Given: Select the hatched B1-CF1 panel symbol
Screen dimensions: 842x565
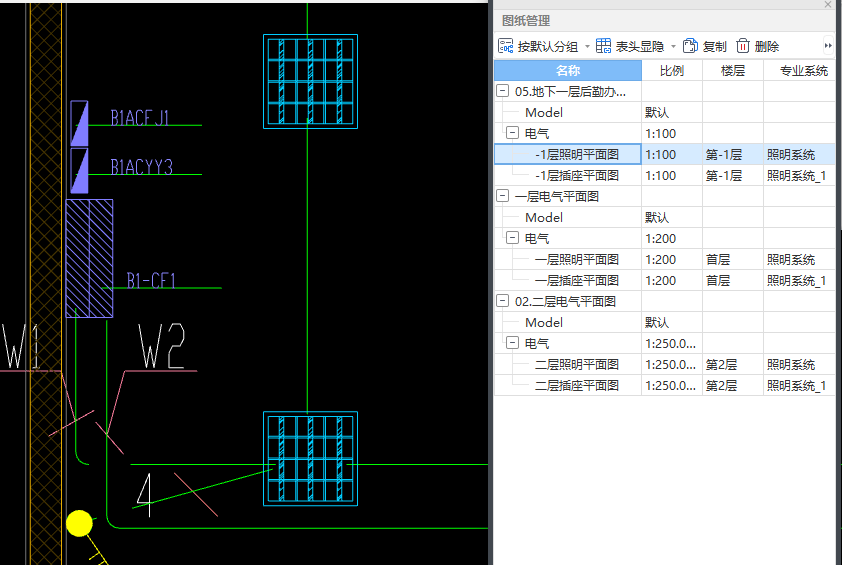Looking at the screenshot, I should pos(89,258).
